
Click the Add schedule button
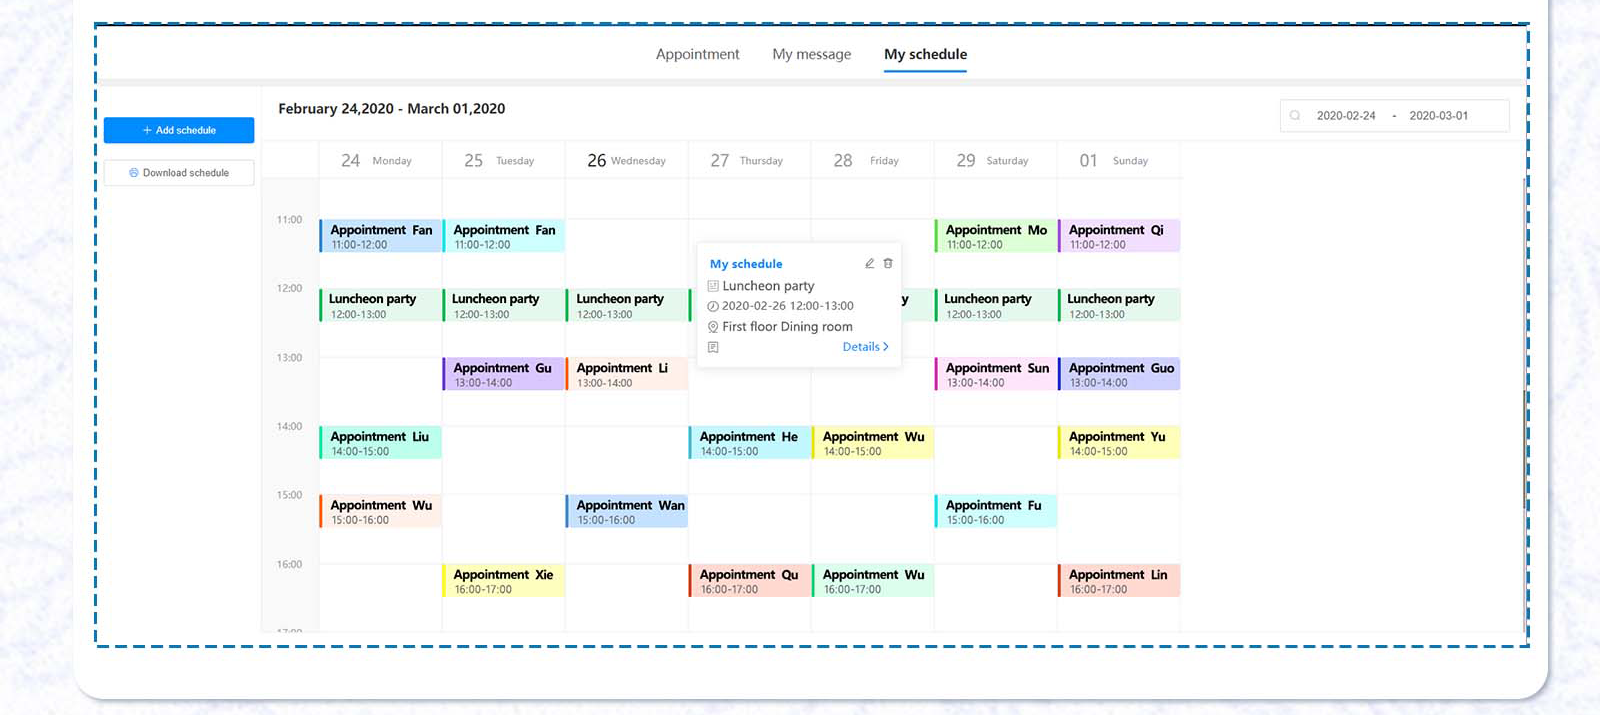tap(179, 130)
